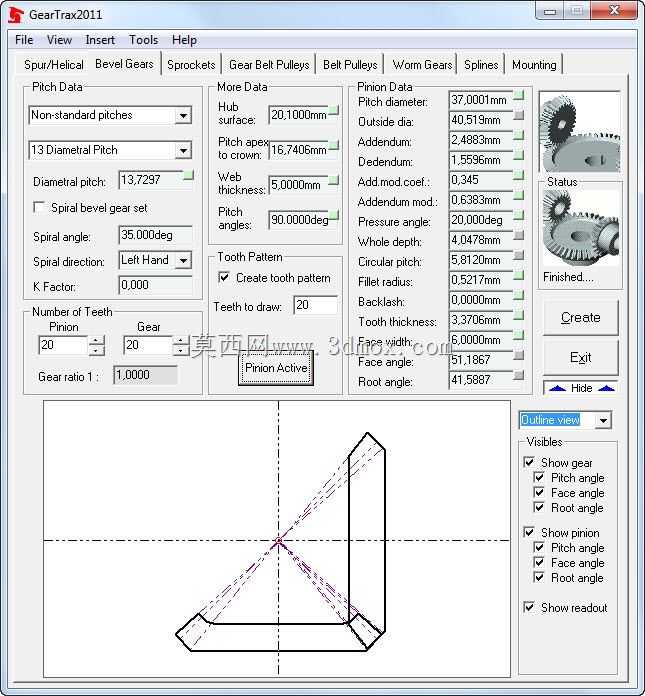Click gray indicator beside Circular pitch value

518,255
